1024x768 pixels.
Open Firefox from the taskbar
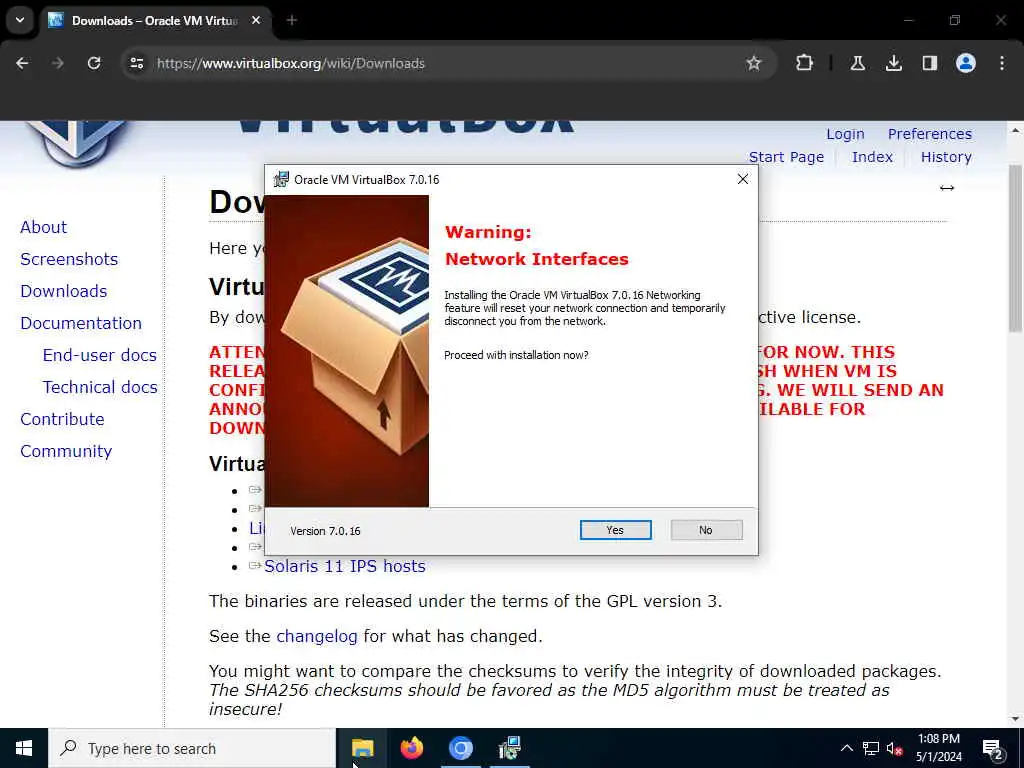tap(411, 748)
